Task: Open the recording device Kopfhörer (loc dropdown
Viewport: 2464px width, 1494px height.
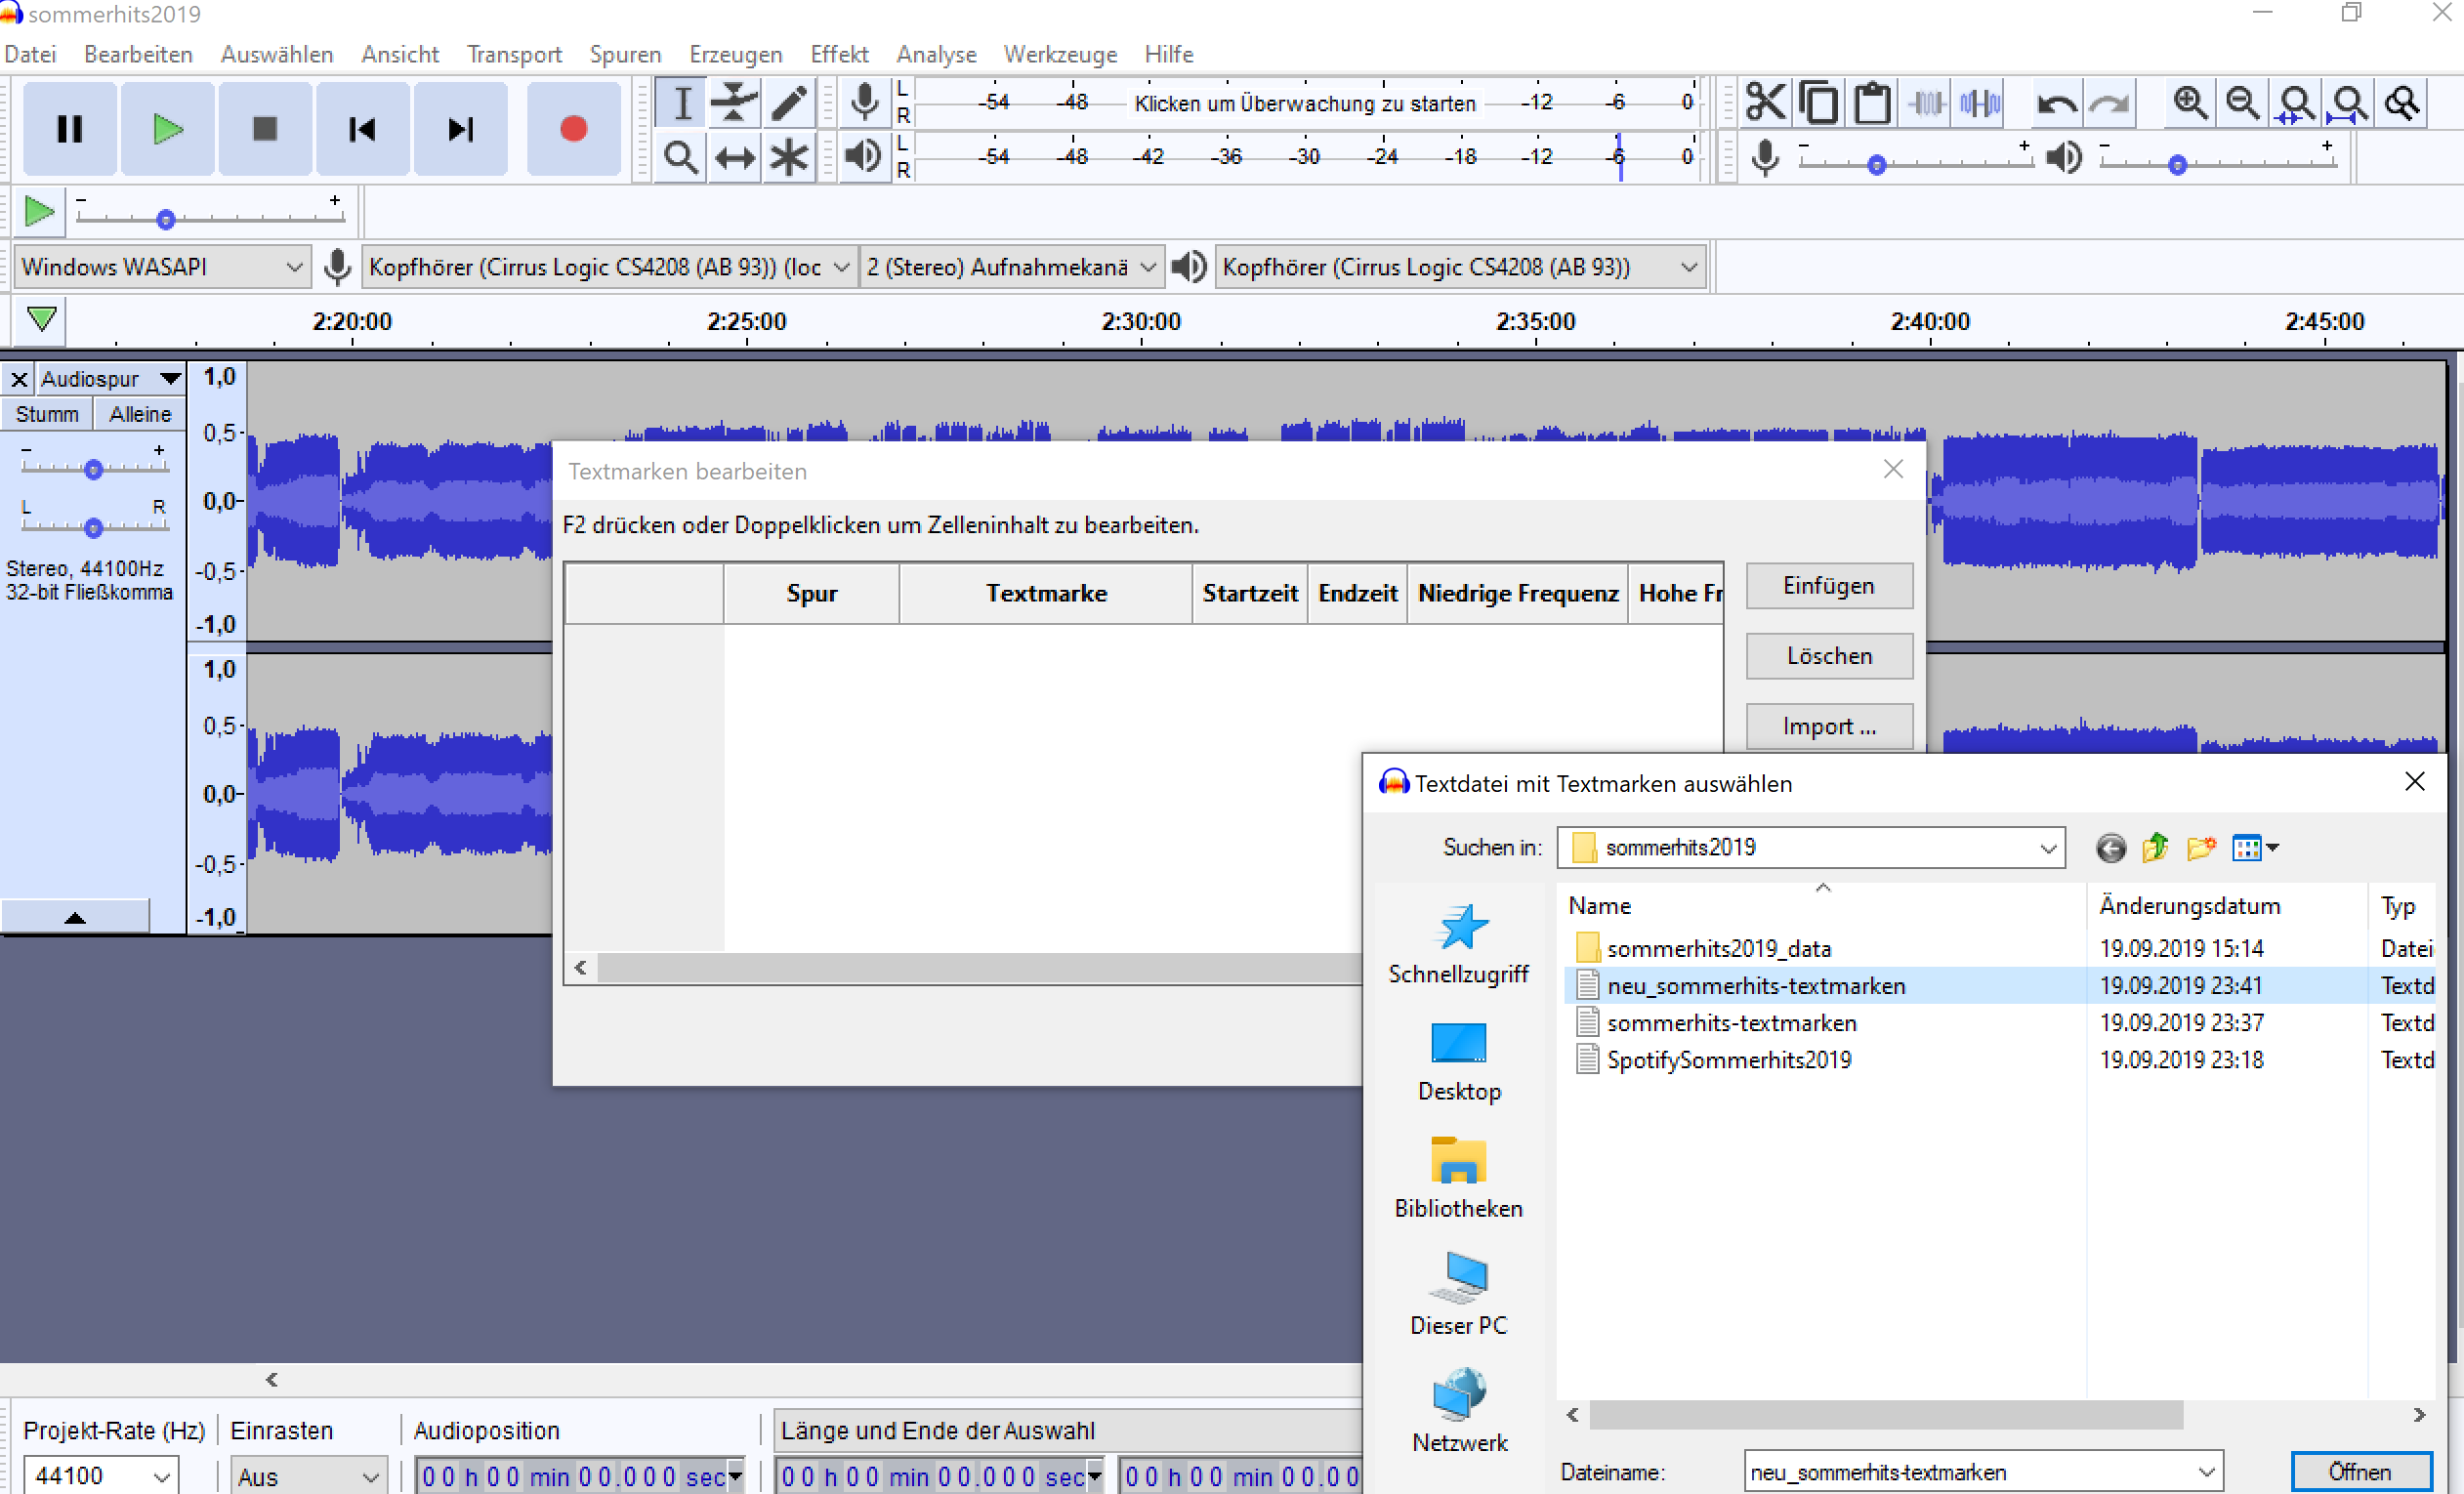Action: coord(608,267)
